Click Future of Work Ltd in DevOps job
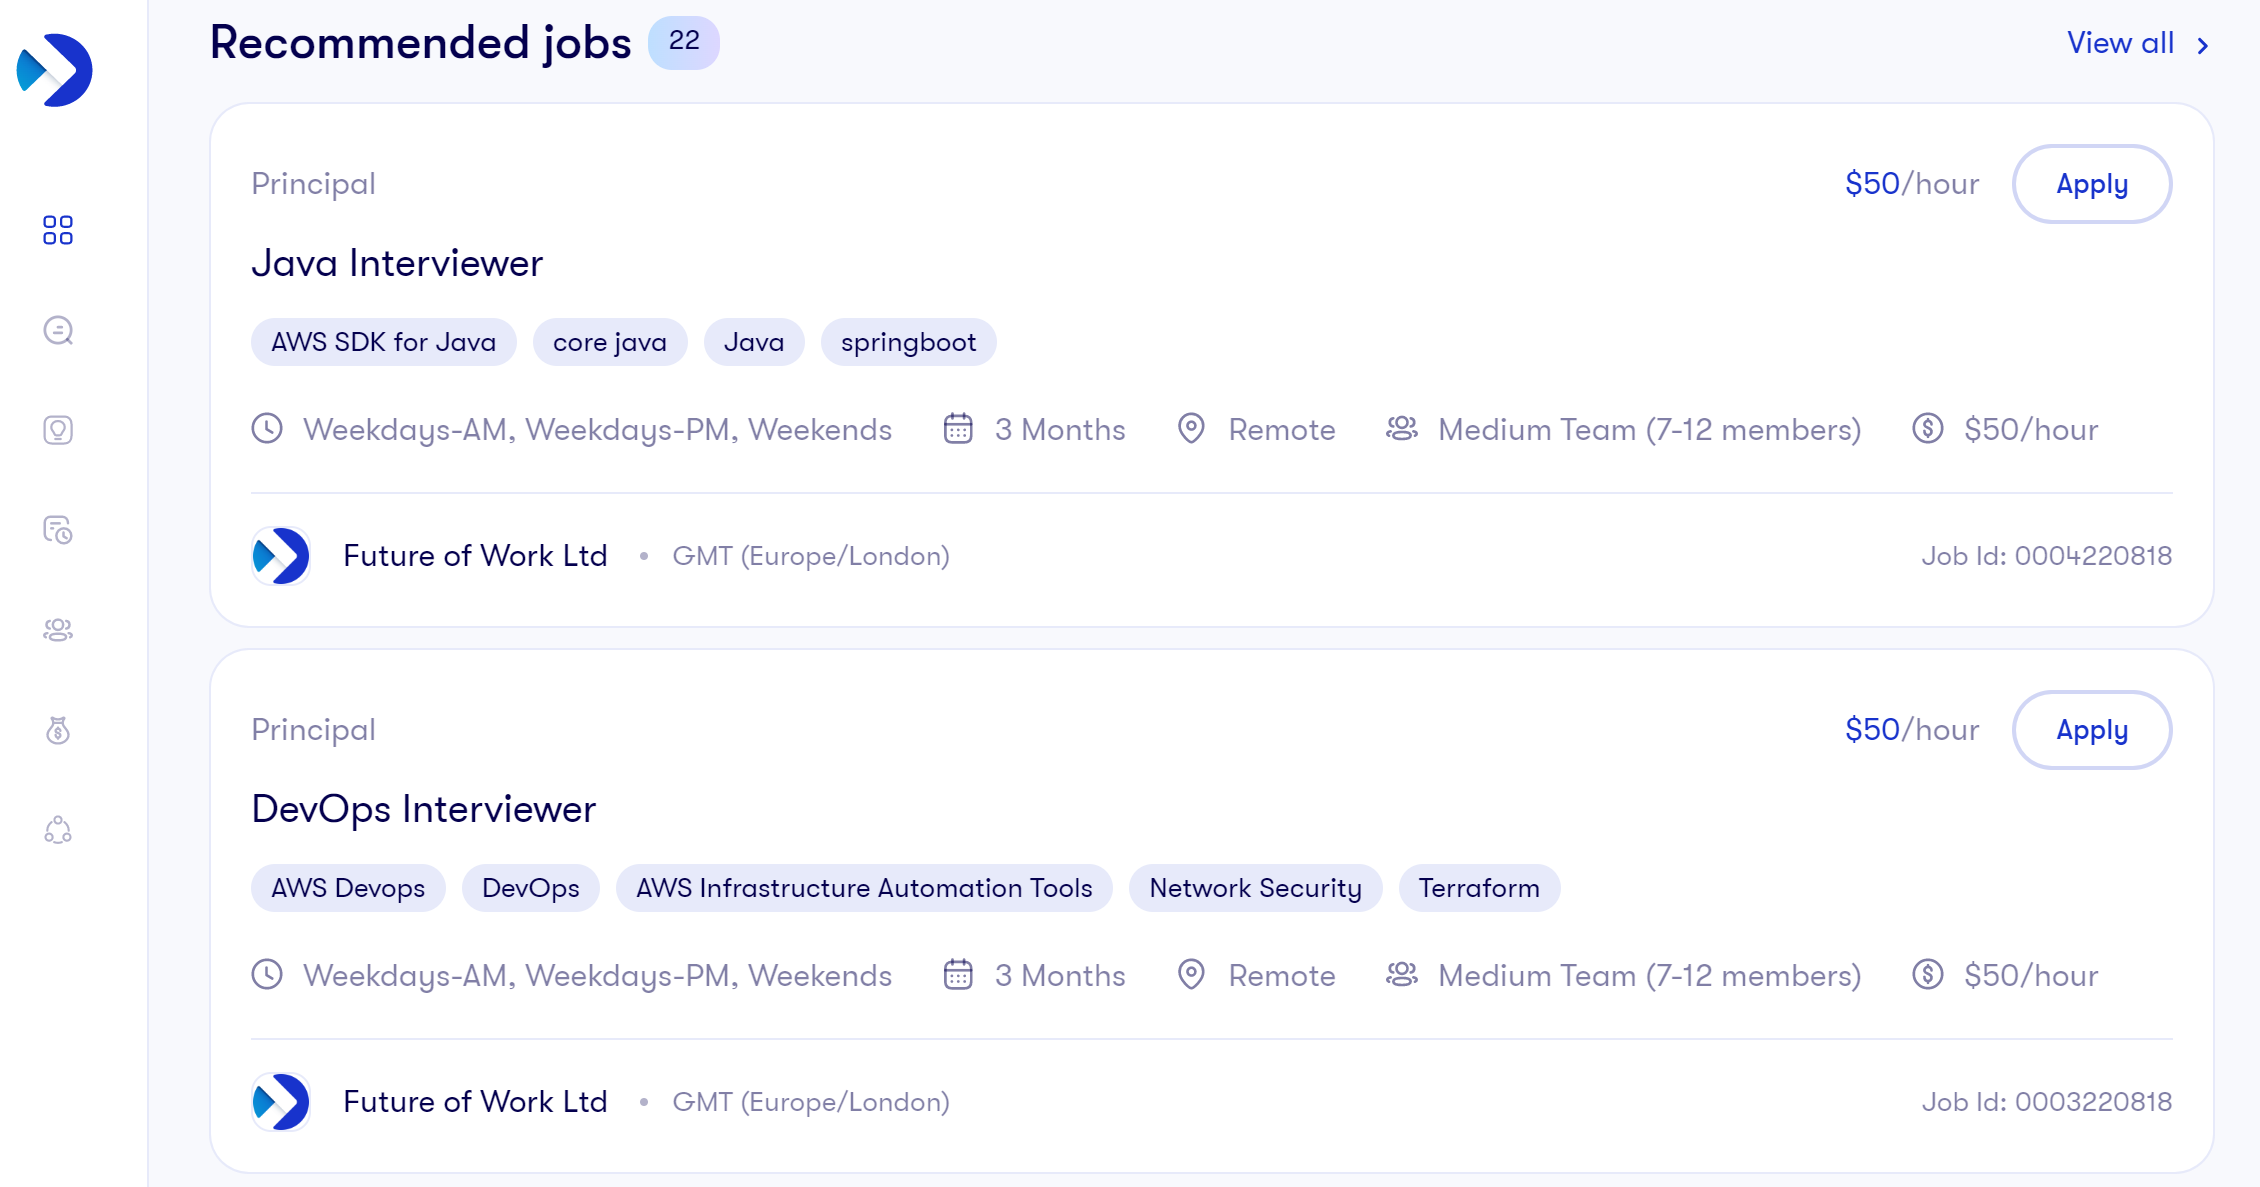 [475, 1102]
